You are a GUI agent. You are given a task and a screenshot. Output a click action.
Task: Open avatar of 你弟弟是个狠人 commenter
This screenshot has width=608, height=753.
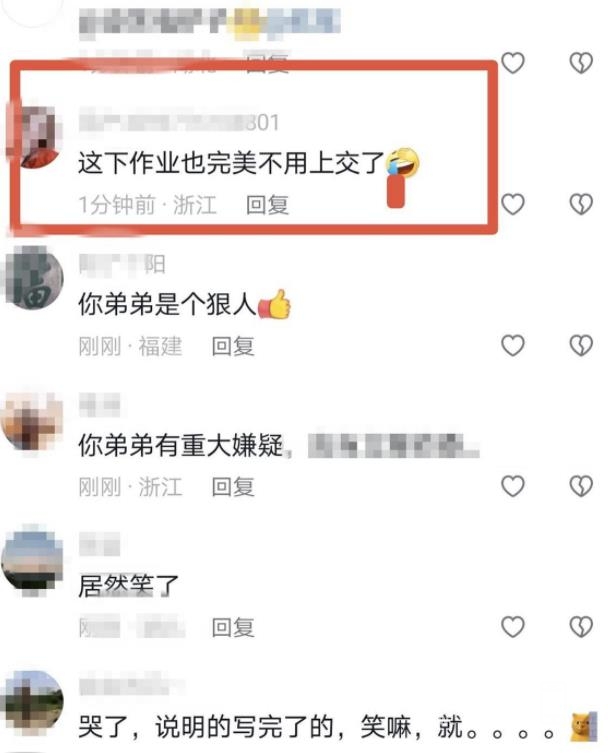click(34, 278)
